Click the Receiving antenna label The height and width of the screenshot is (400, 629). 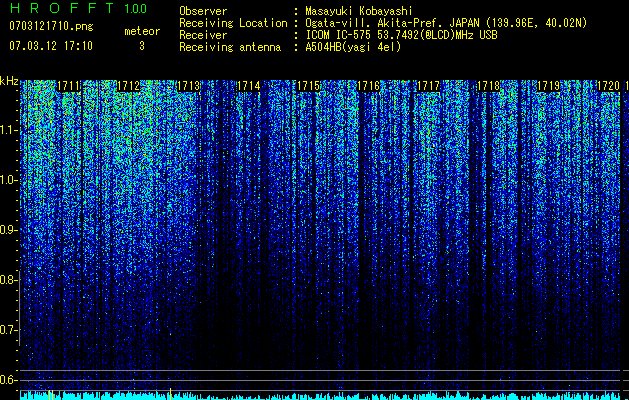230,47
